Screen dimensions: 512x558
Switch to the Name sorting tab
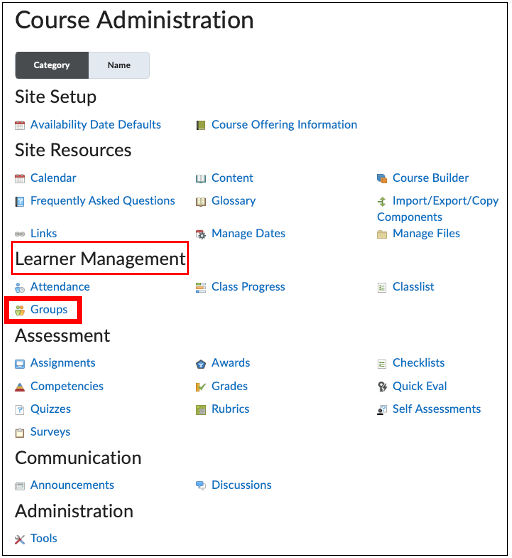(x=119, y=65)
